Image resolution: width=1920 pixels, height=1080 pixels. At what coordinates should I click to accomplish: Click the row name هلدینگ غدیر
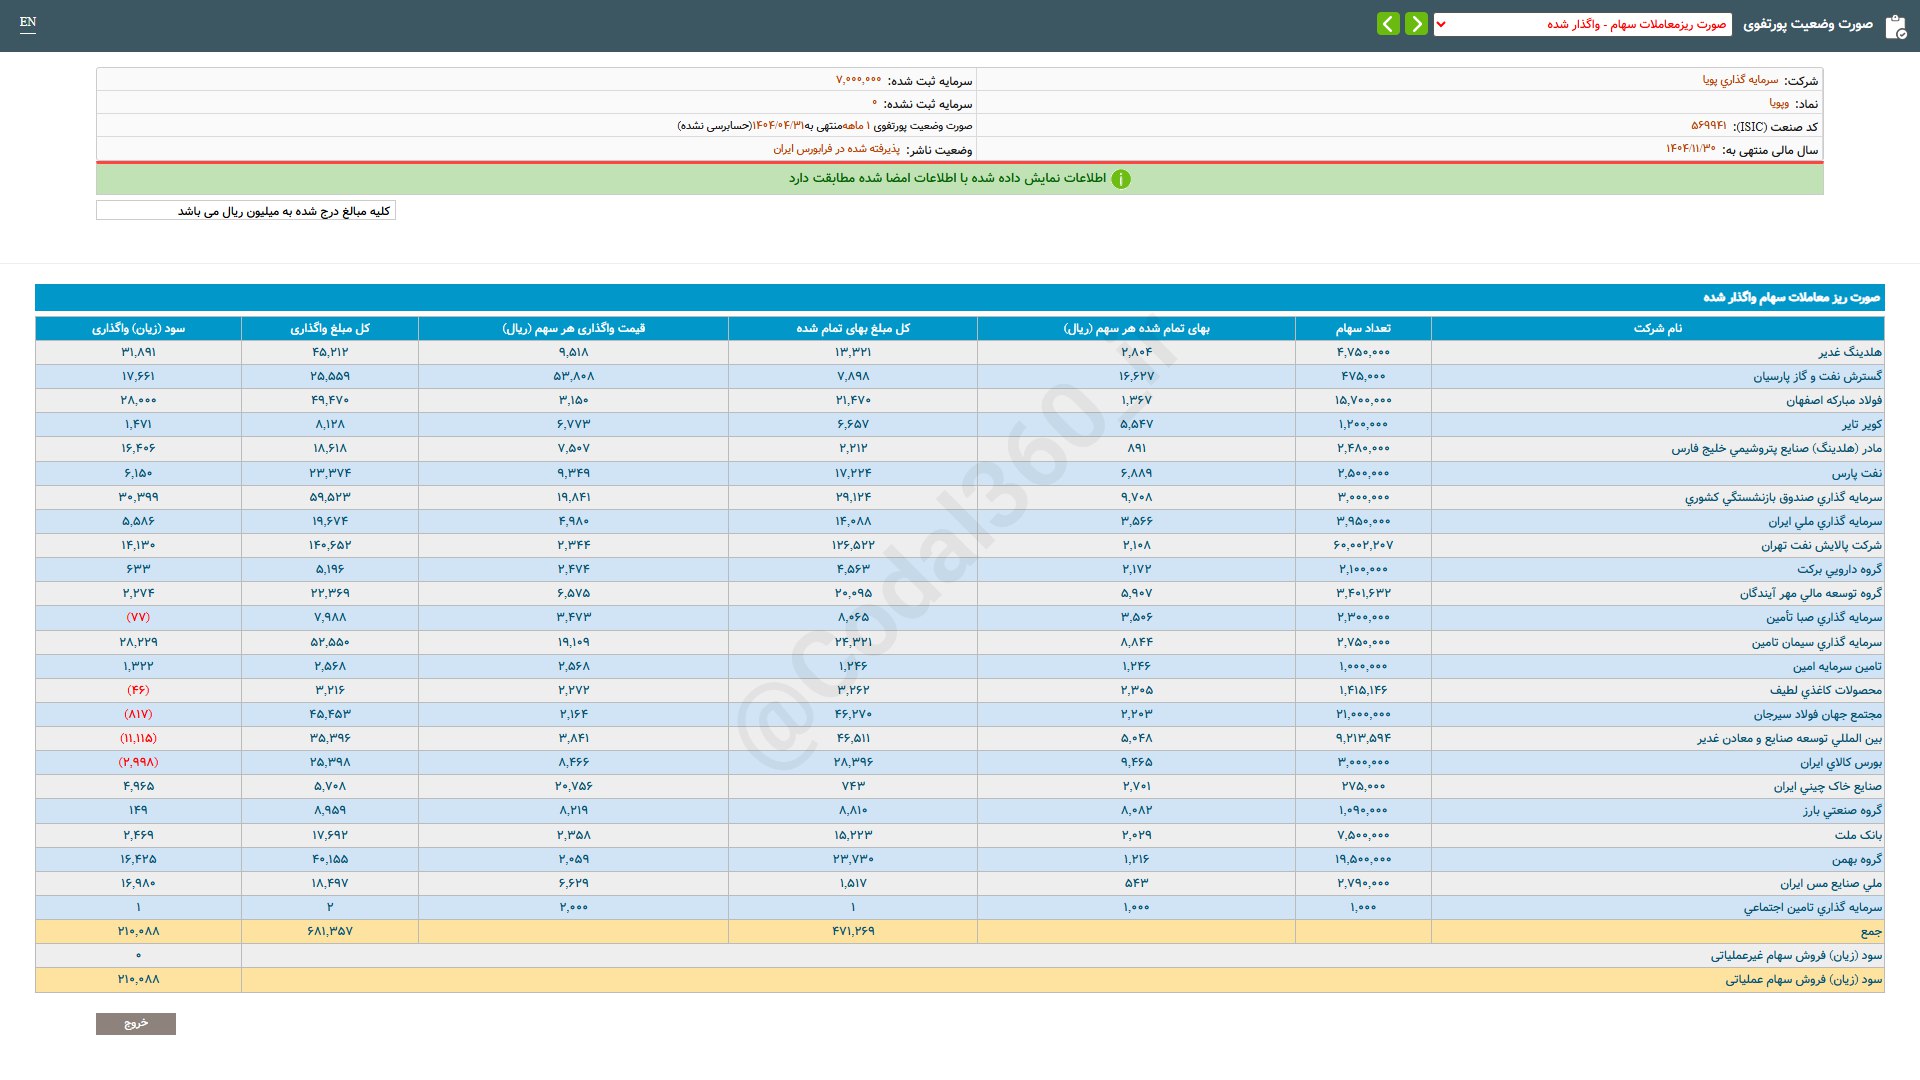pyautogui.click(x=1850, y=352)
